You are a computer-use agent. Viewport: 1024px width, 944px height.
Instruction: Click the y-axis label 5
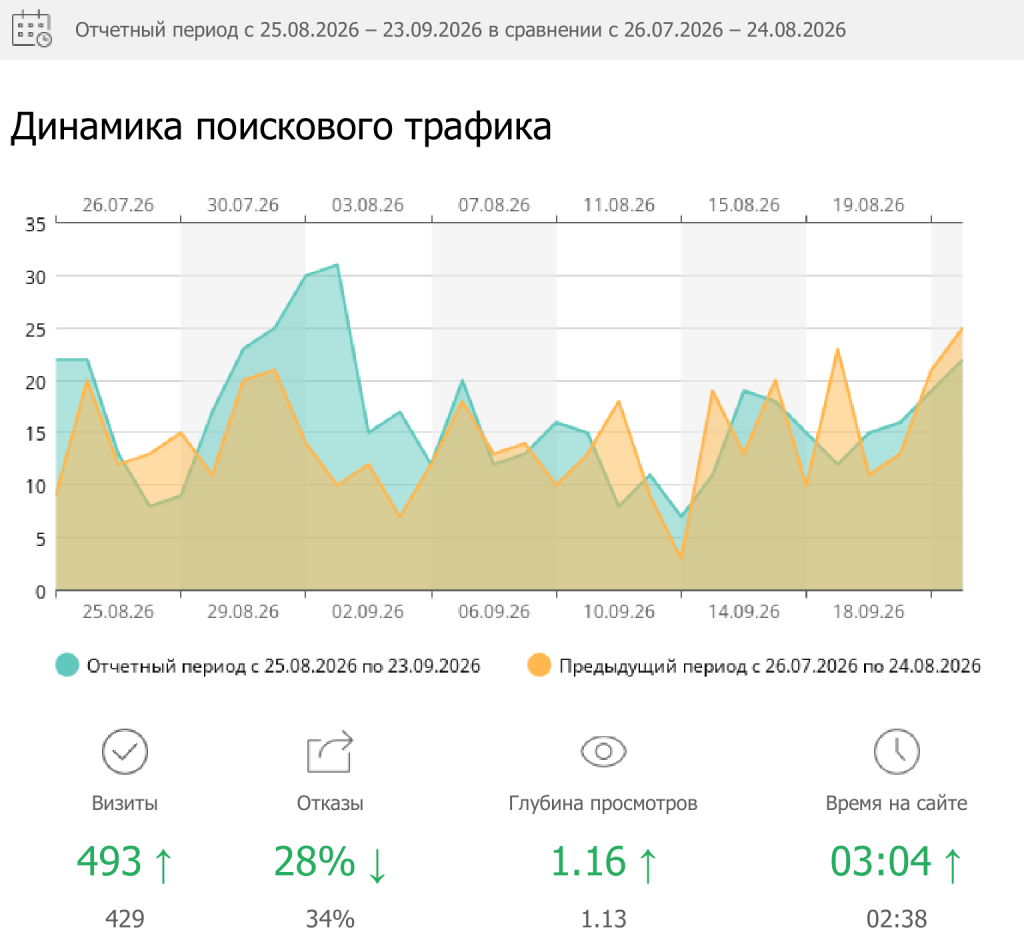point(40,539)
